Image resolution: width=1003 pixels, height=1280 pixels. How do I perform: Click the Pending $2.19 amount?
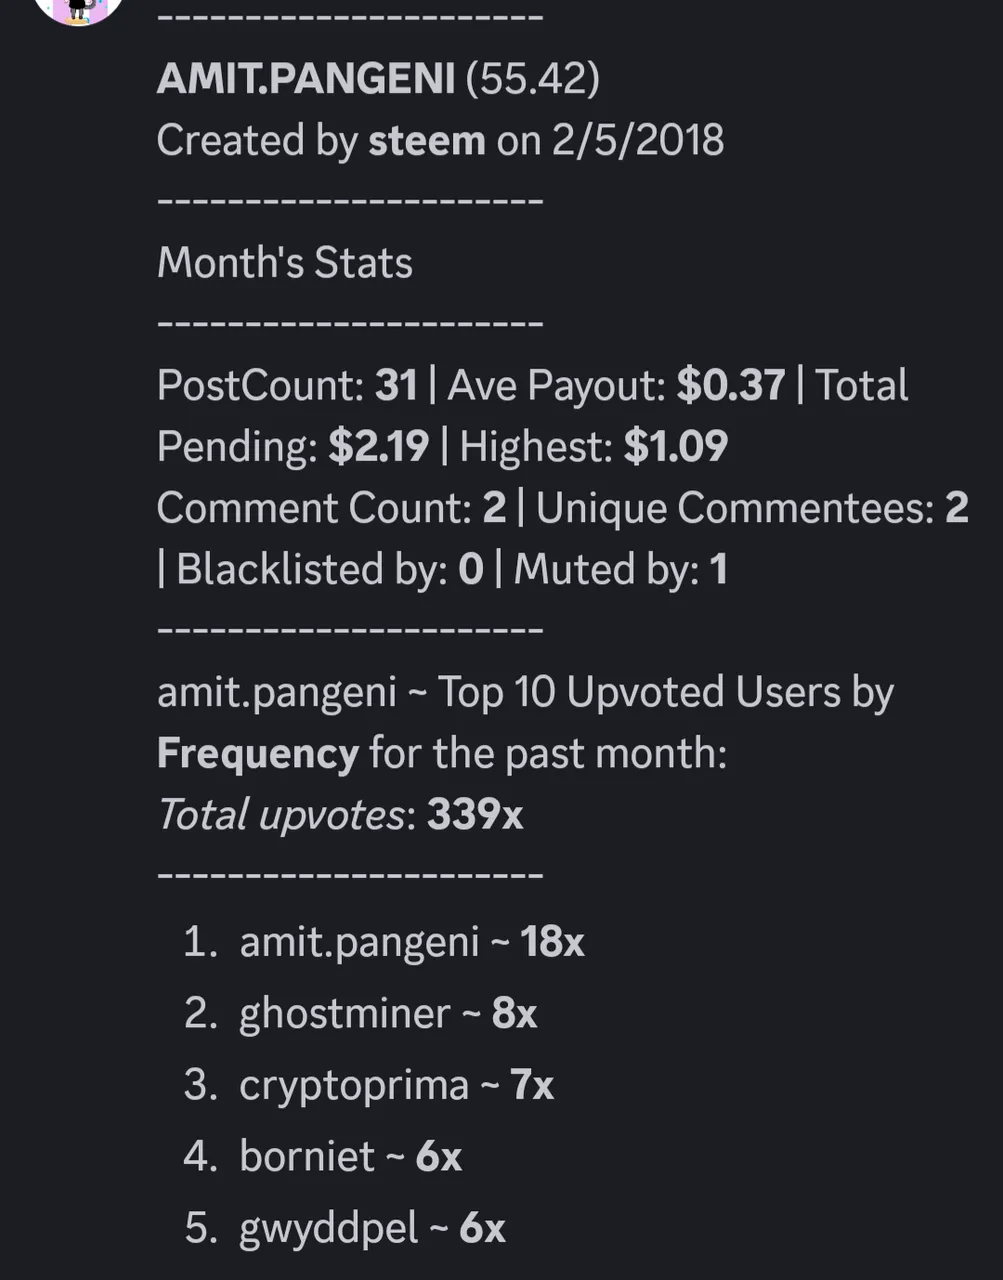(x=379, y=446)
